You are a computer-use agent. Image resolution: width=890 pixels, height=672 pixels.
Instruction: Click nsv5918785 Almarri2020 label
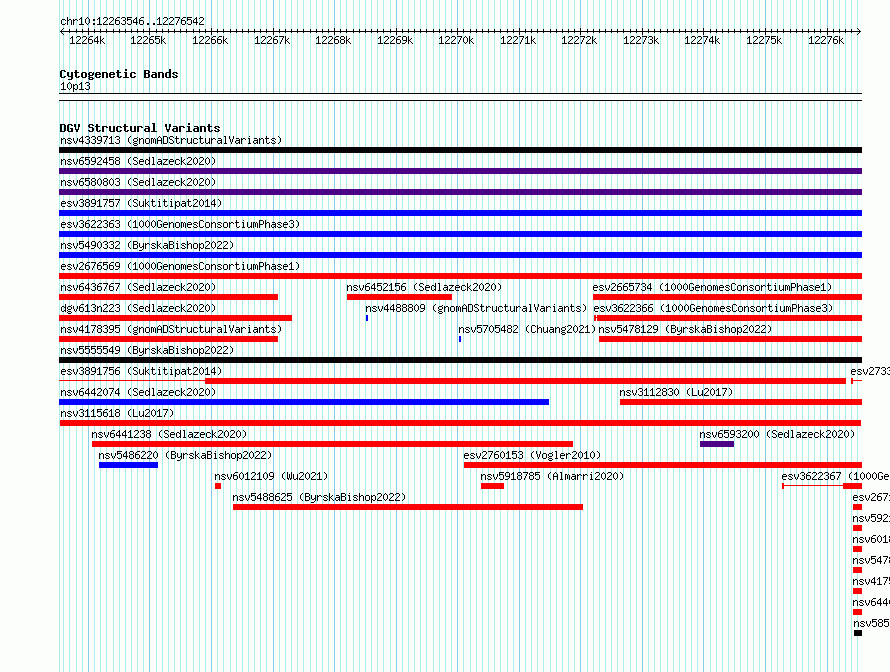point(552,476)
